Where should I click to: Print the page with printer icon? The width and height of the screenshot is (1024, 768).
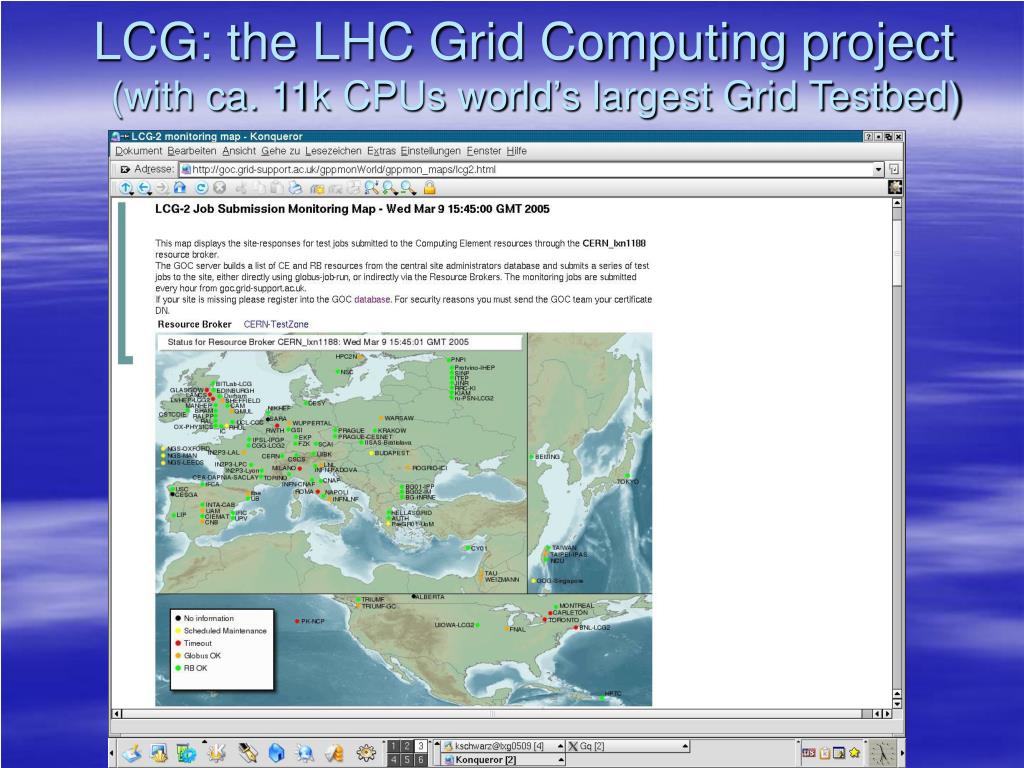[x=295, y=188]
